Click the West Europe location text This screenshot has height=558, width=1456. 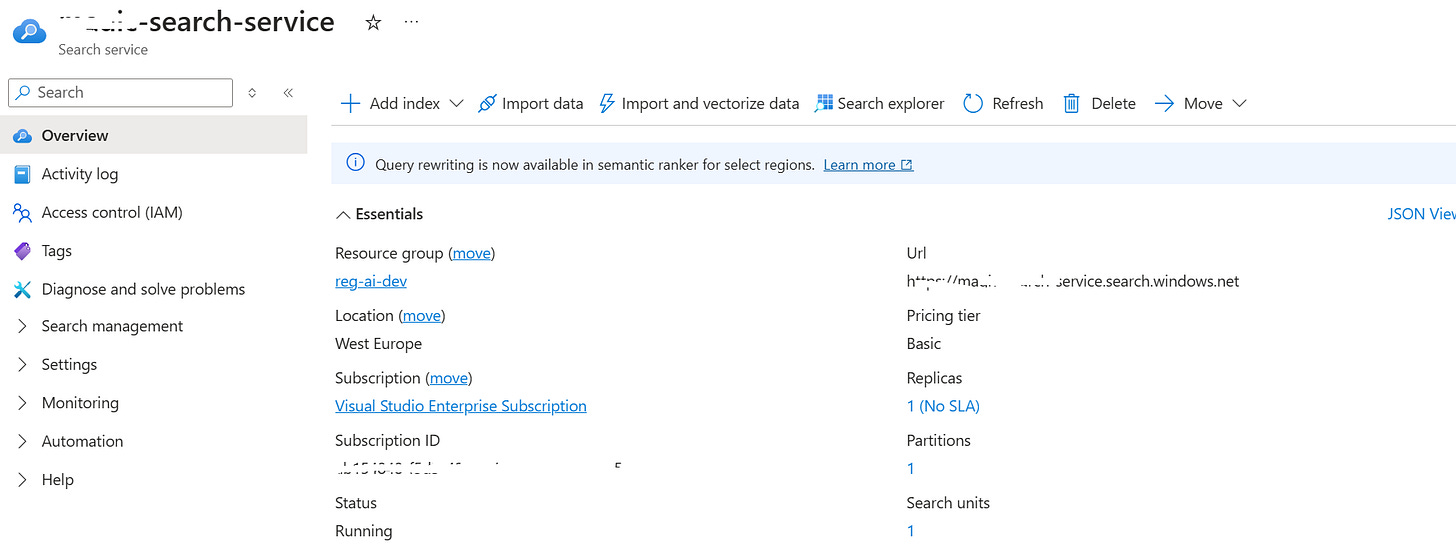(378, 343)
